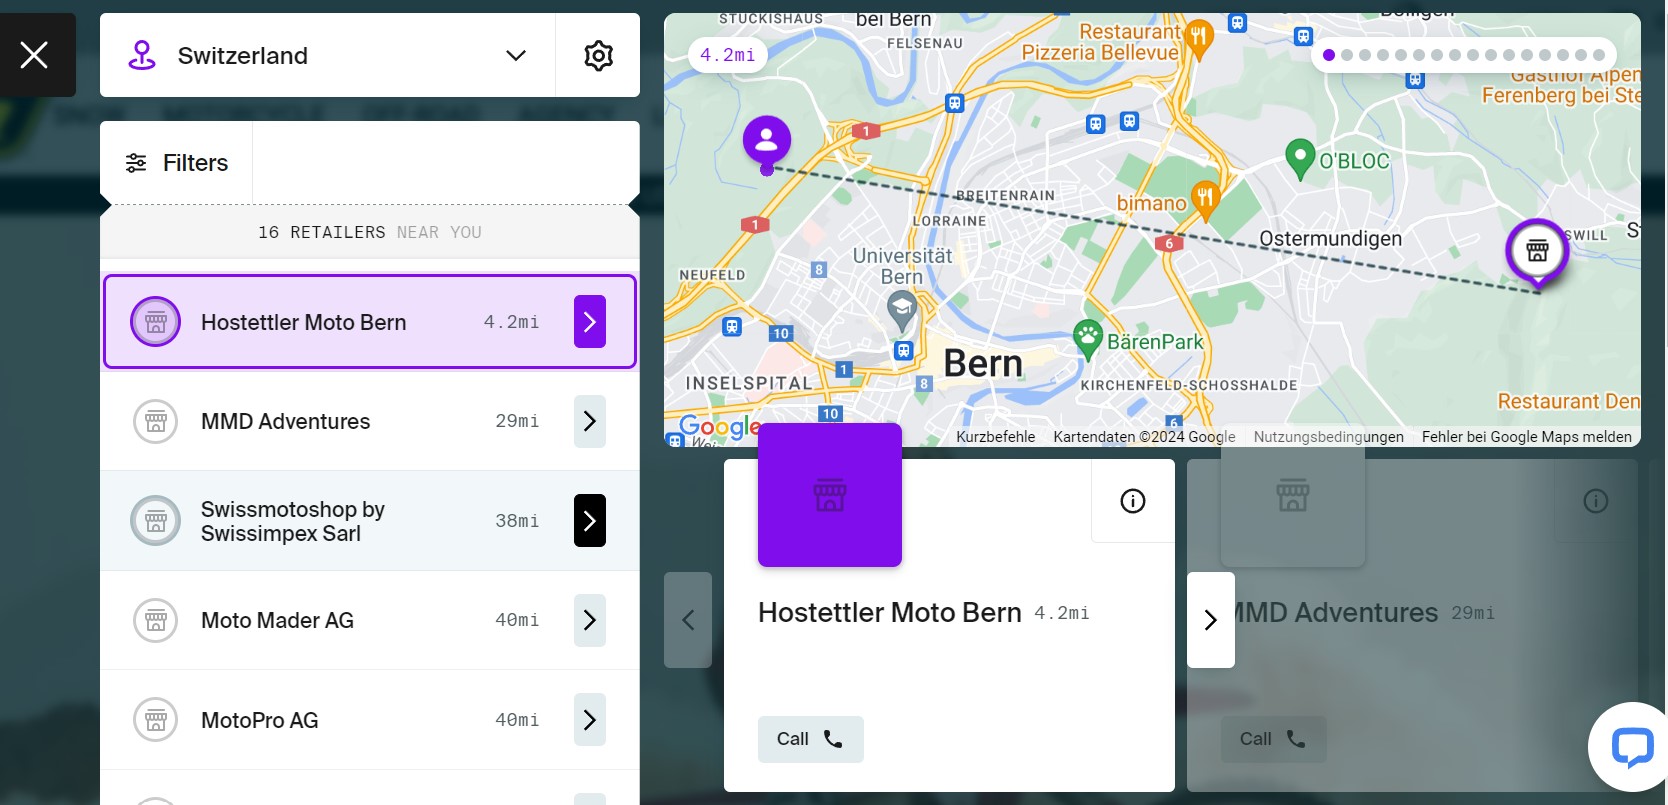Open Swissmotoshop by Swissimpex Sarl black arrow

[589, 521]
